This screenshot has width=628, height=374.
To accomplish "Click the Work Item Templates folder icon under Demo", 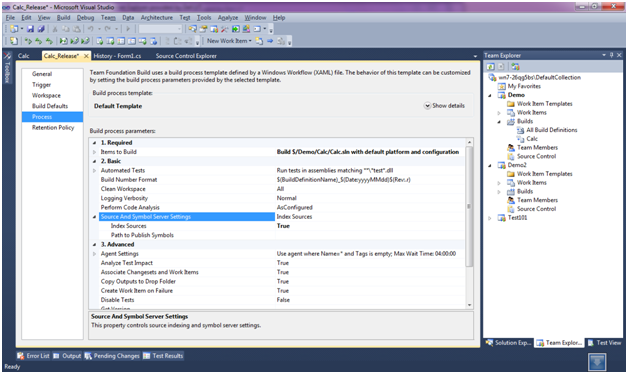I will coord(511,104).
